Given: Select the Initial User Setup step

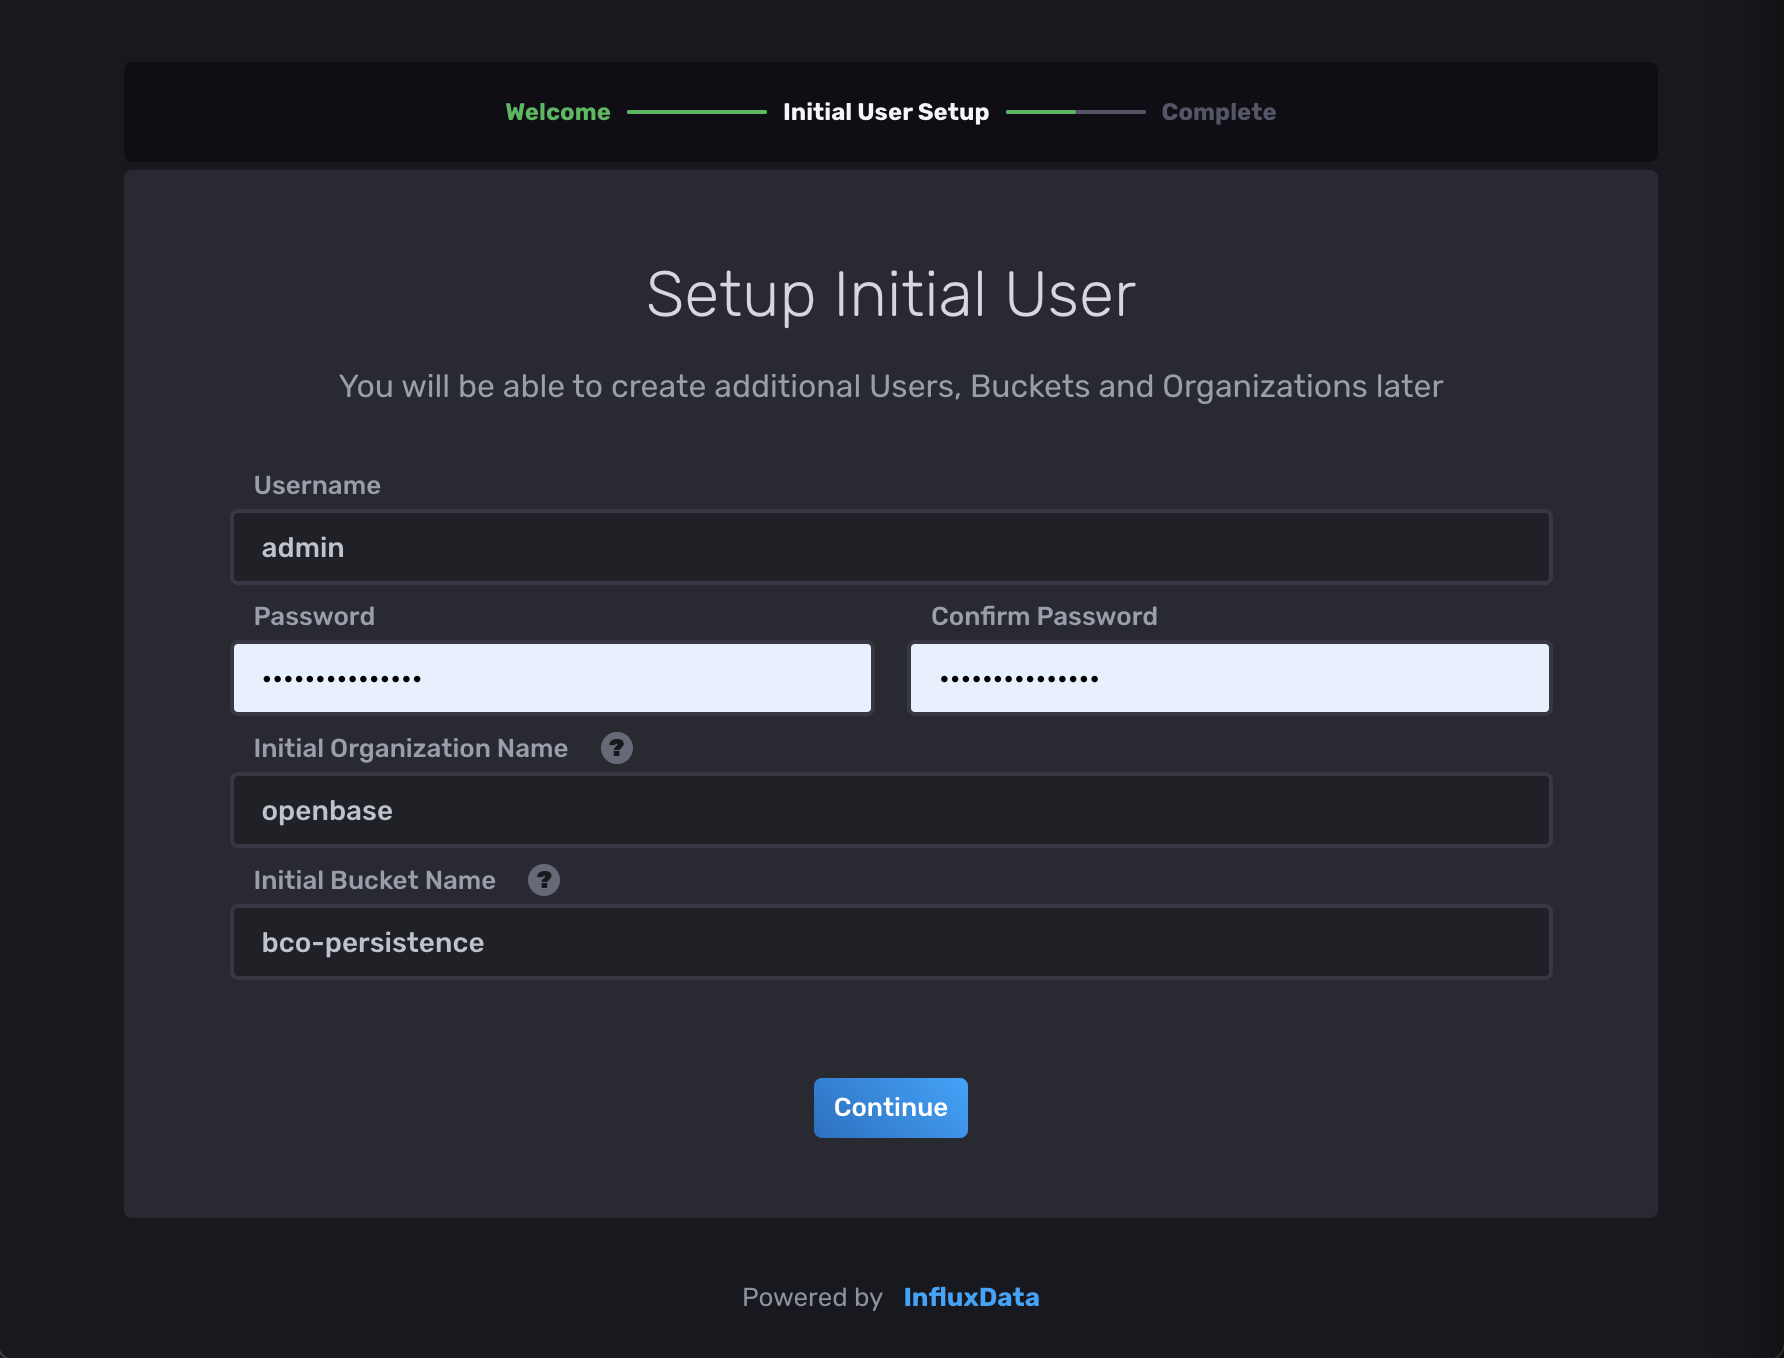Looking at the screenshot, I should pos(885,112).
